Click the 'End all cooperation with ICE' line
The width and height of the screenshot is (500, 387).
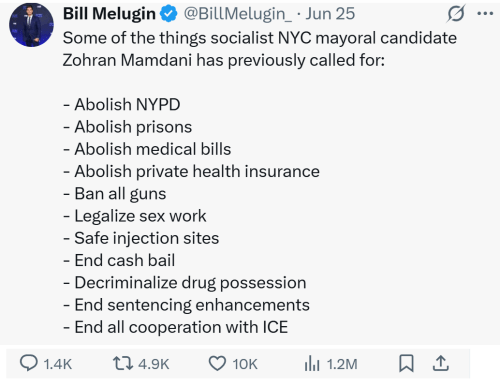176,327
